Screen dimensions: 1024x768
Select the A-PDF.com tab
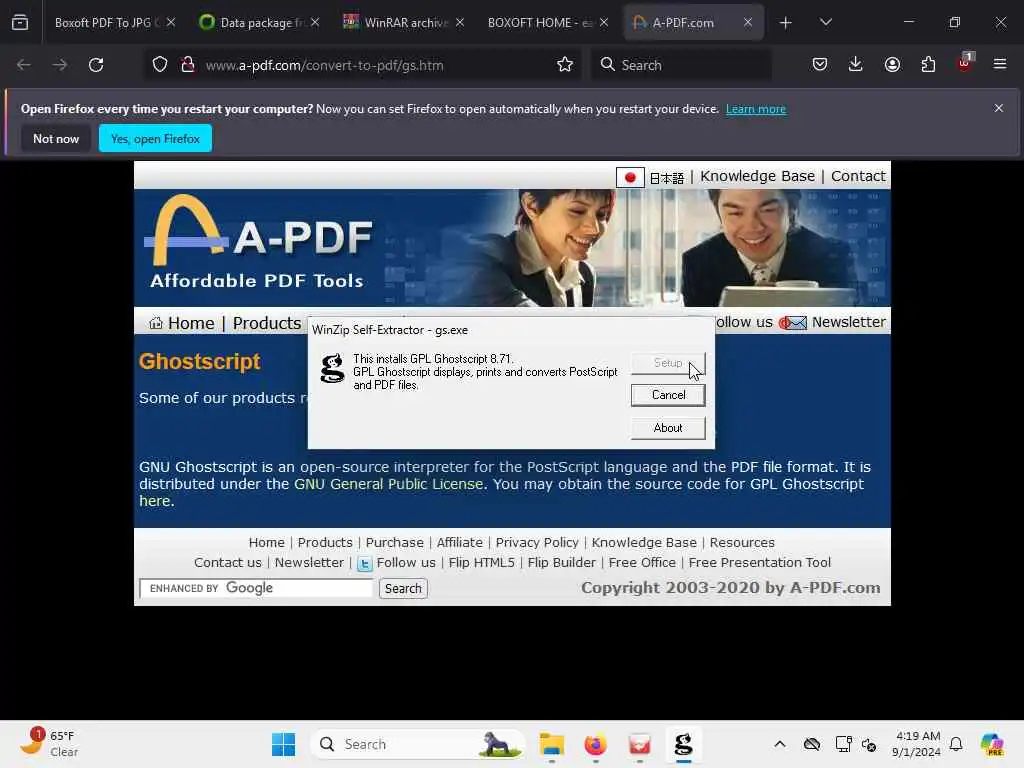point(692,22)
